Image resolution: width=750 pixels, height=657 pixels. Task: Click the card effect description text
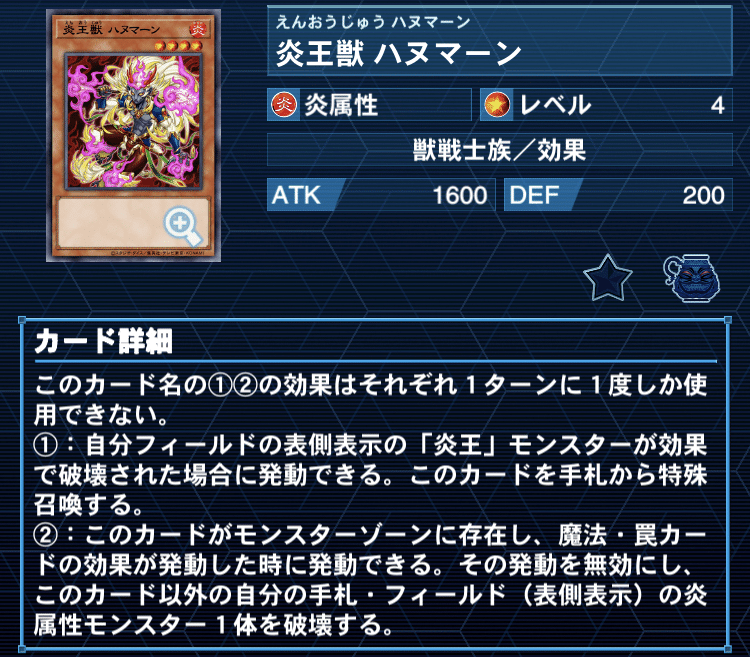pyautogui.click(x=371, y=504)
